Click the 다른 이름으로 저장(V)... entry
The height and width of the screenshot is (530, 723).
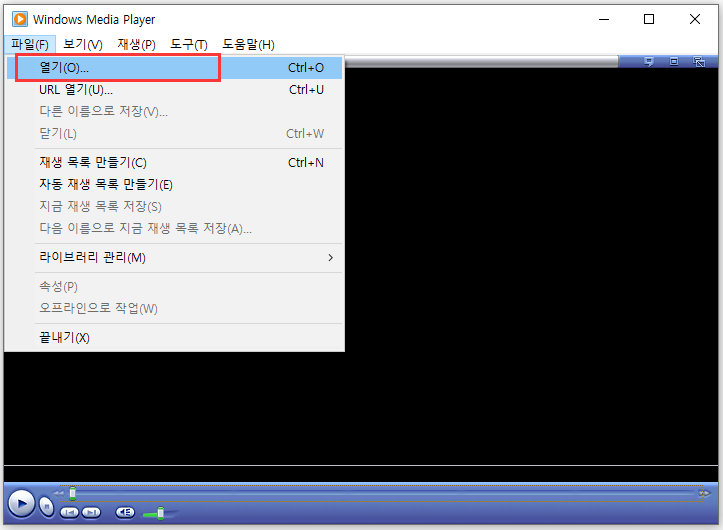click(x=174, y=111)
